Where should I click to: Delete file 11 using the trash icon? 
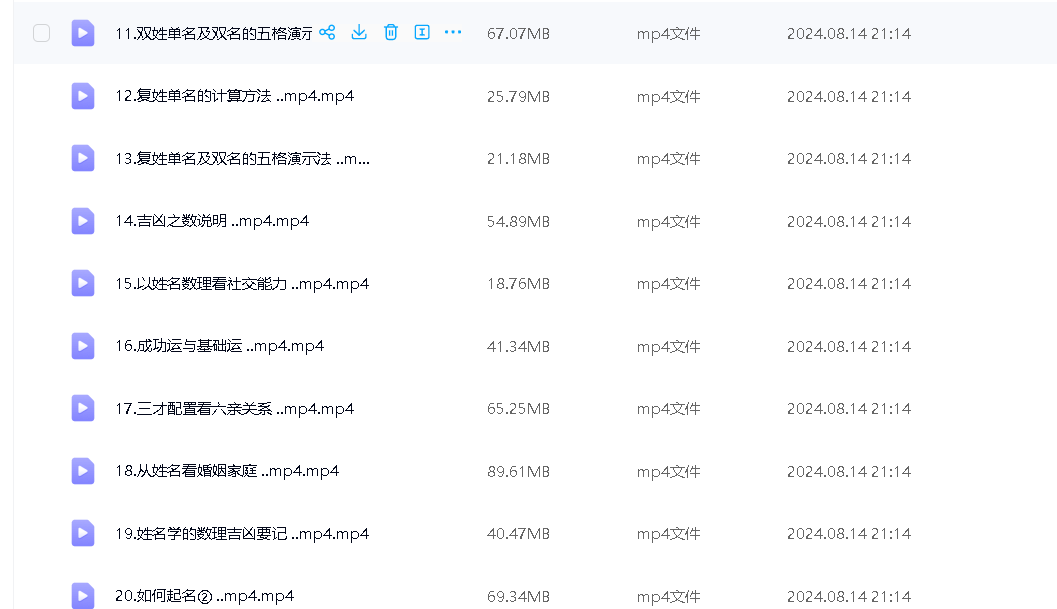pyautogui.click(x=391, y=33)
